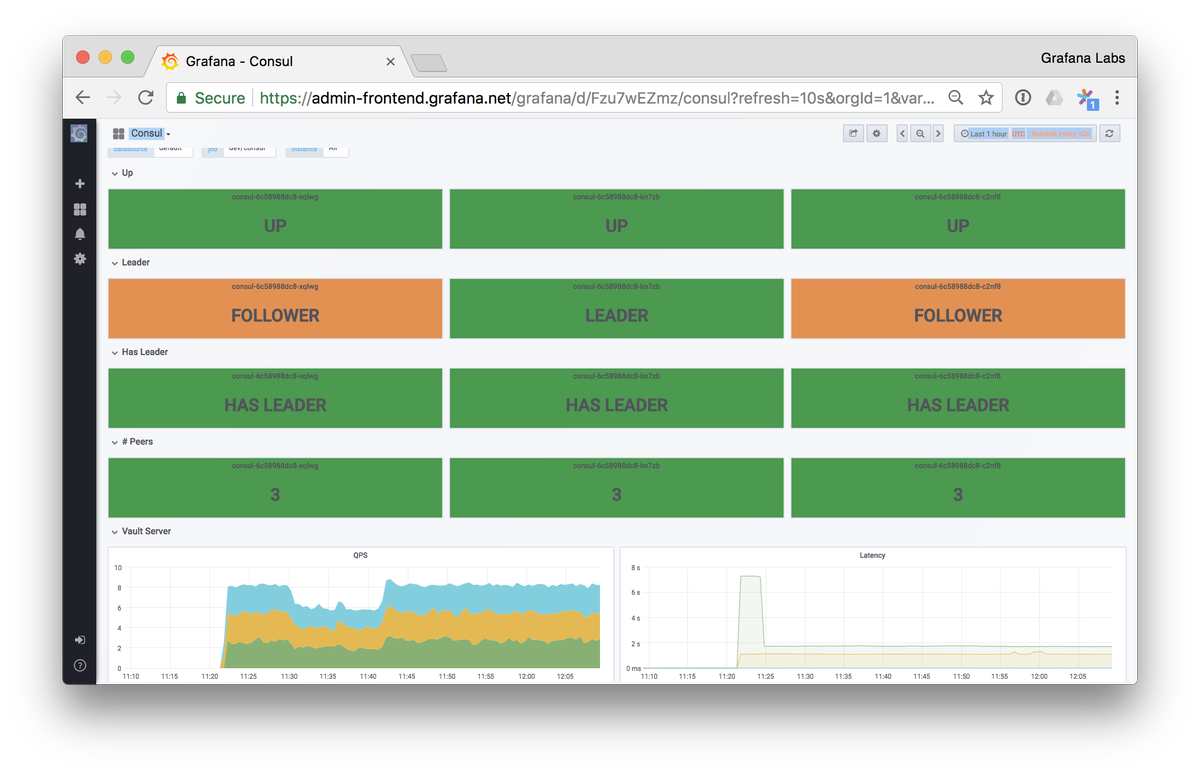Click the Sign in icon in sidebar

pyautogui.click(x=80, y=640)
